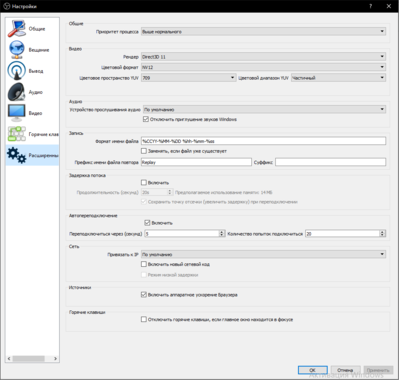Open the Видео monitor icon

point(17,113)
